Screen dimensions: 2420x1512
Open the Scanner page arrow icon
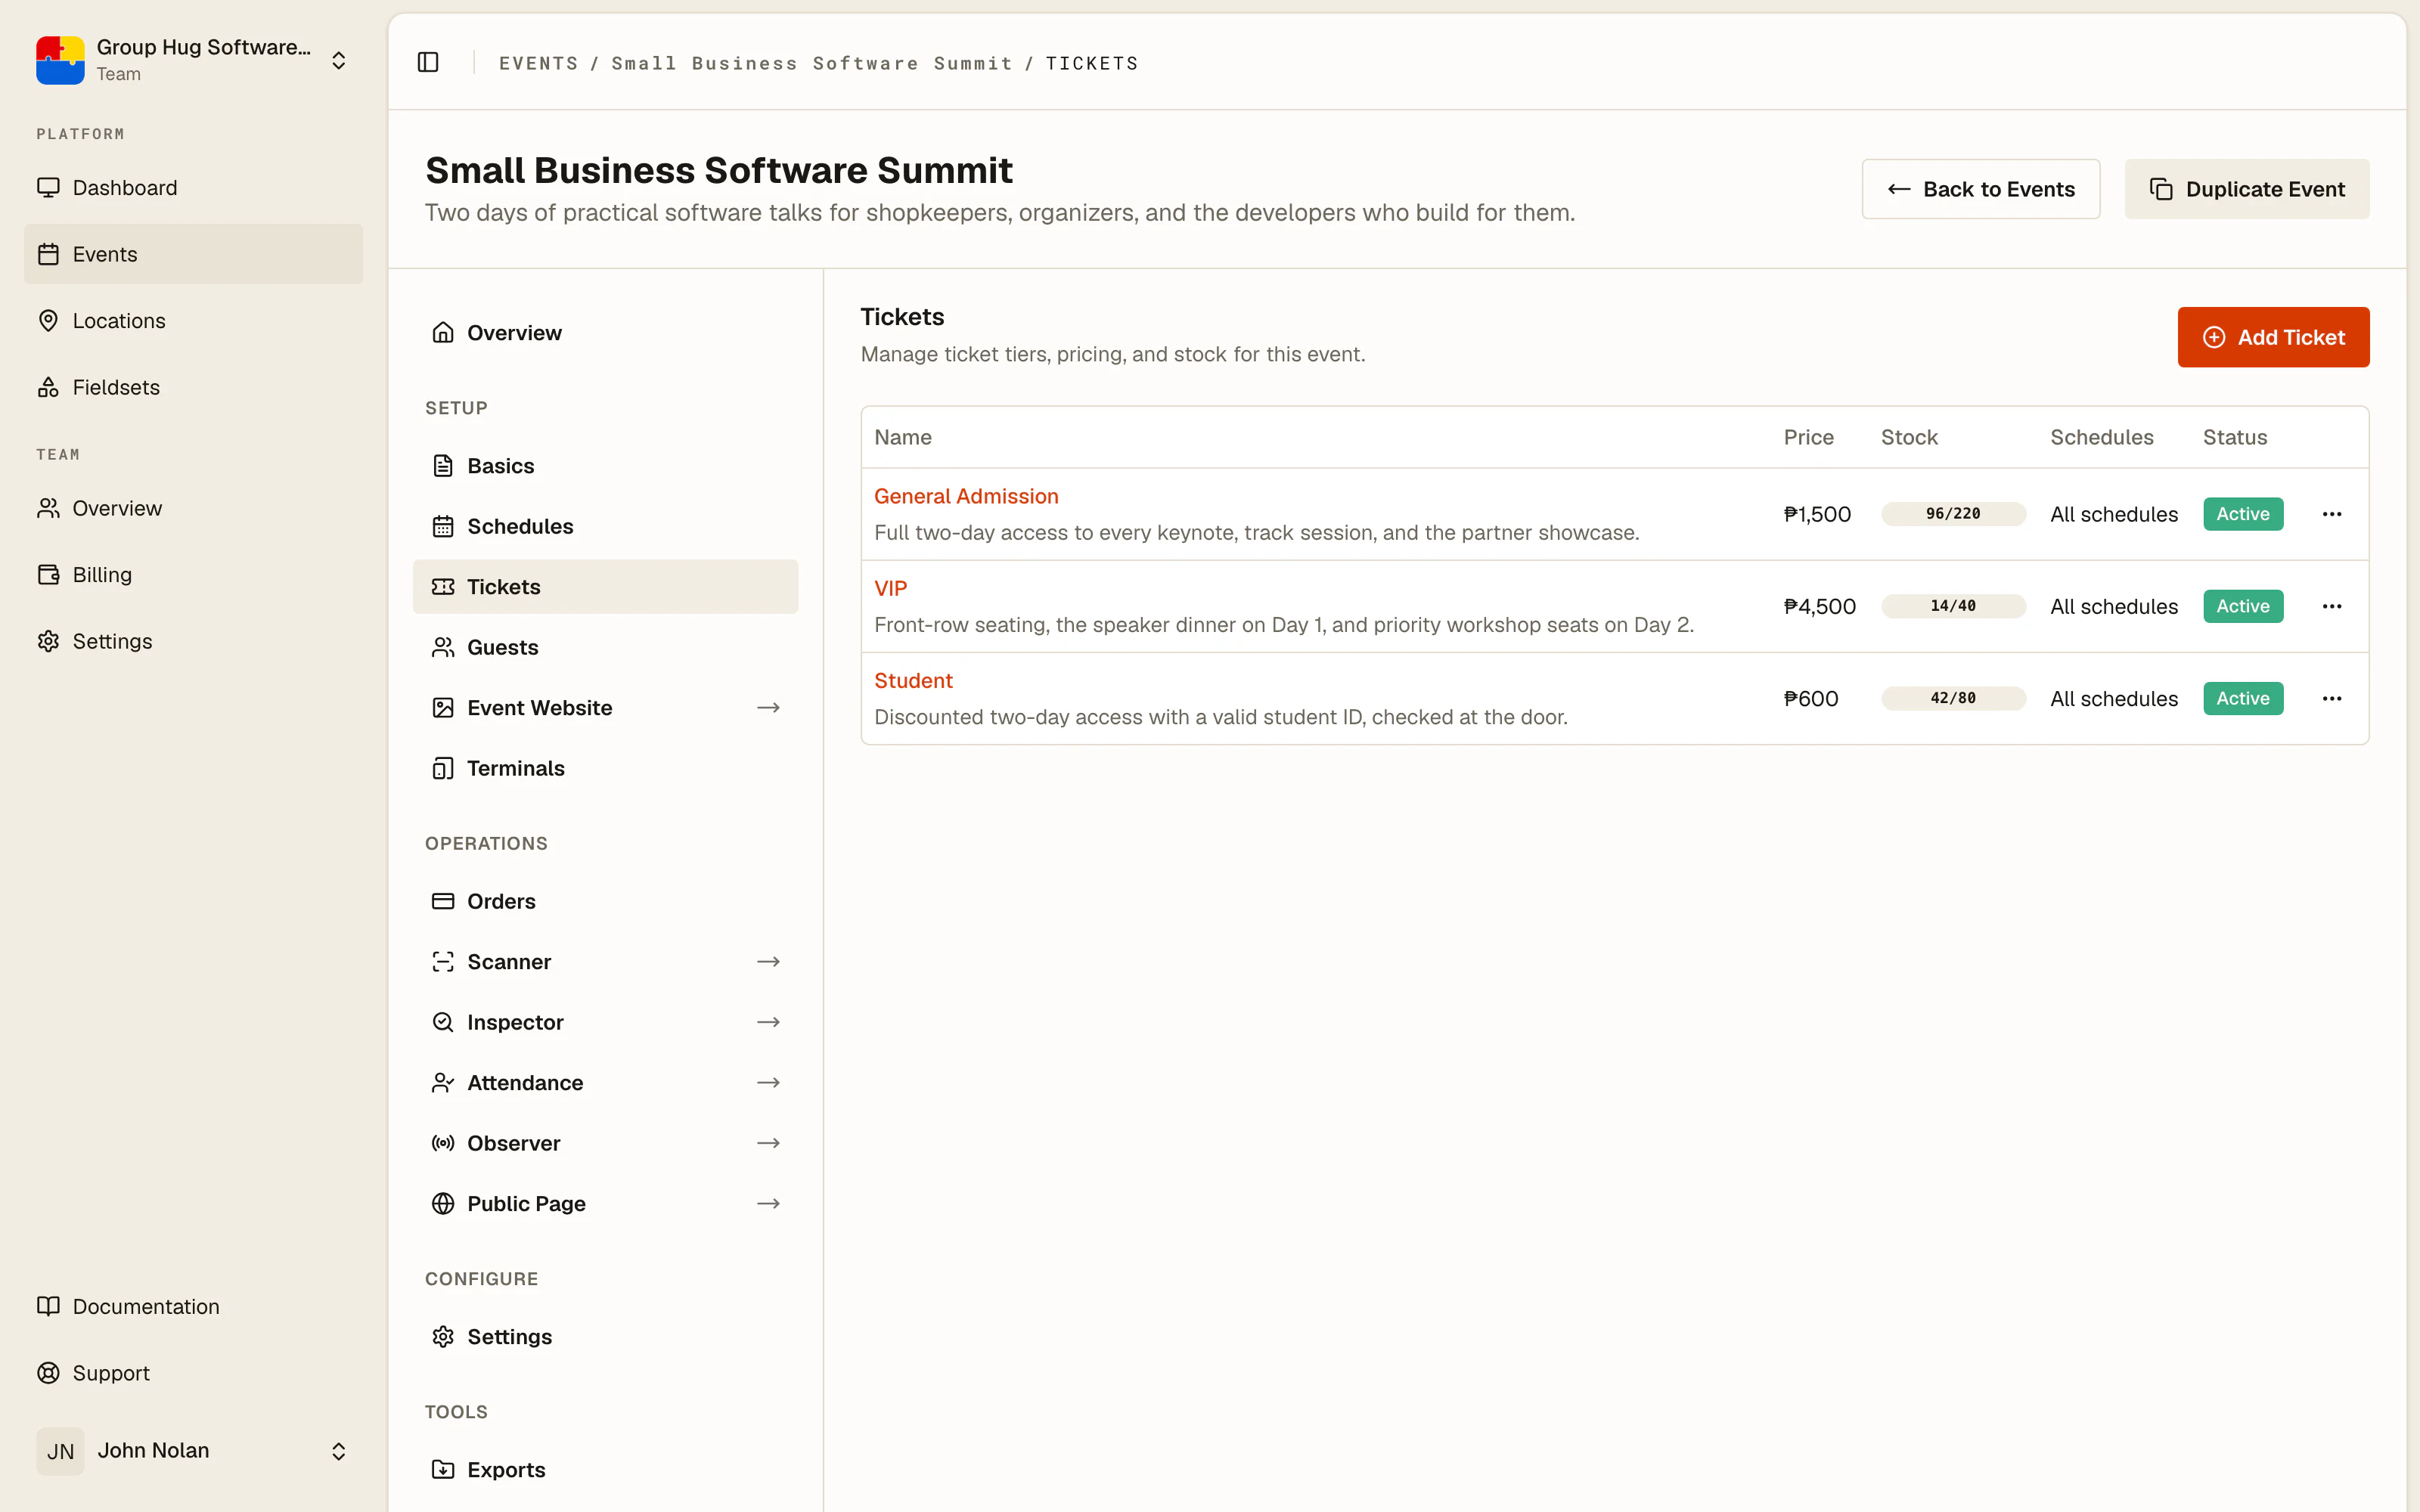[x=768, y=961]
